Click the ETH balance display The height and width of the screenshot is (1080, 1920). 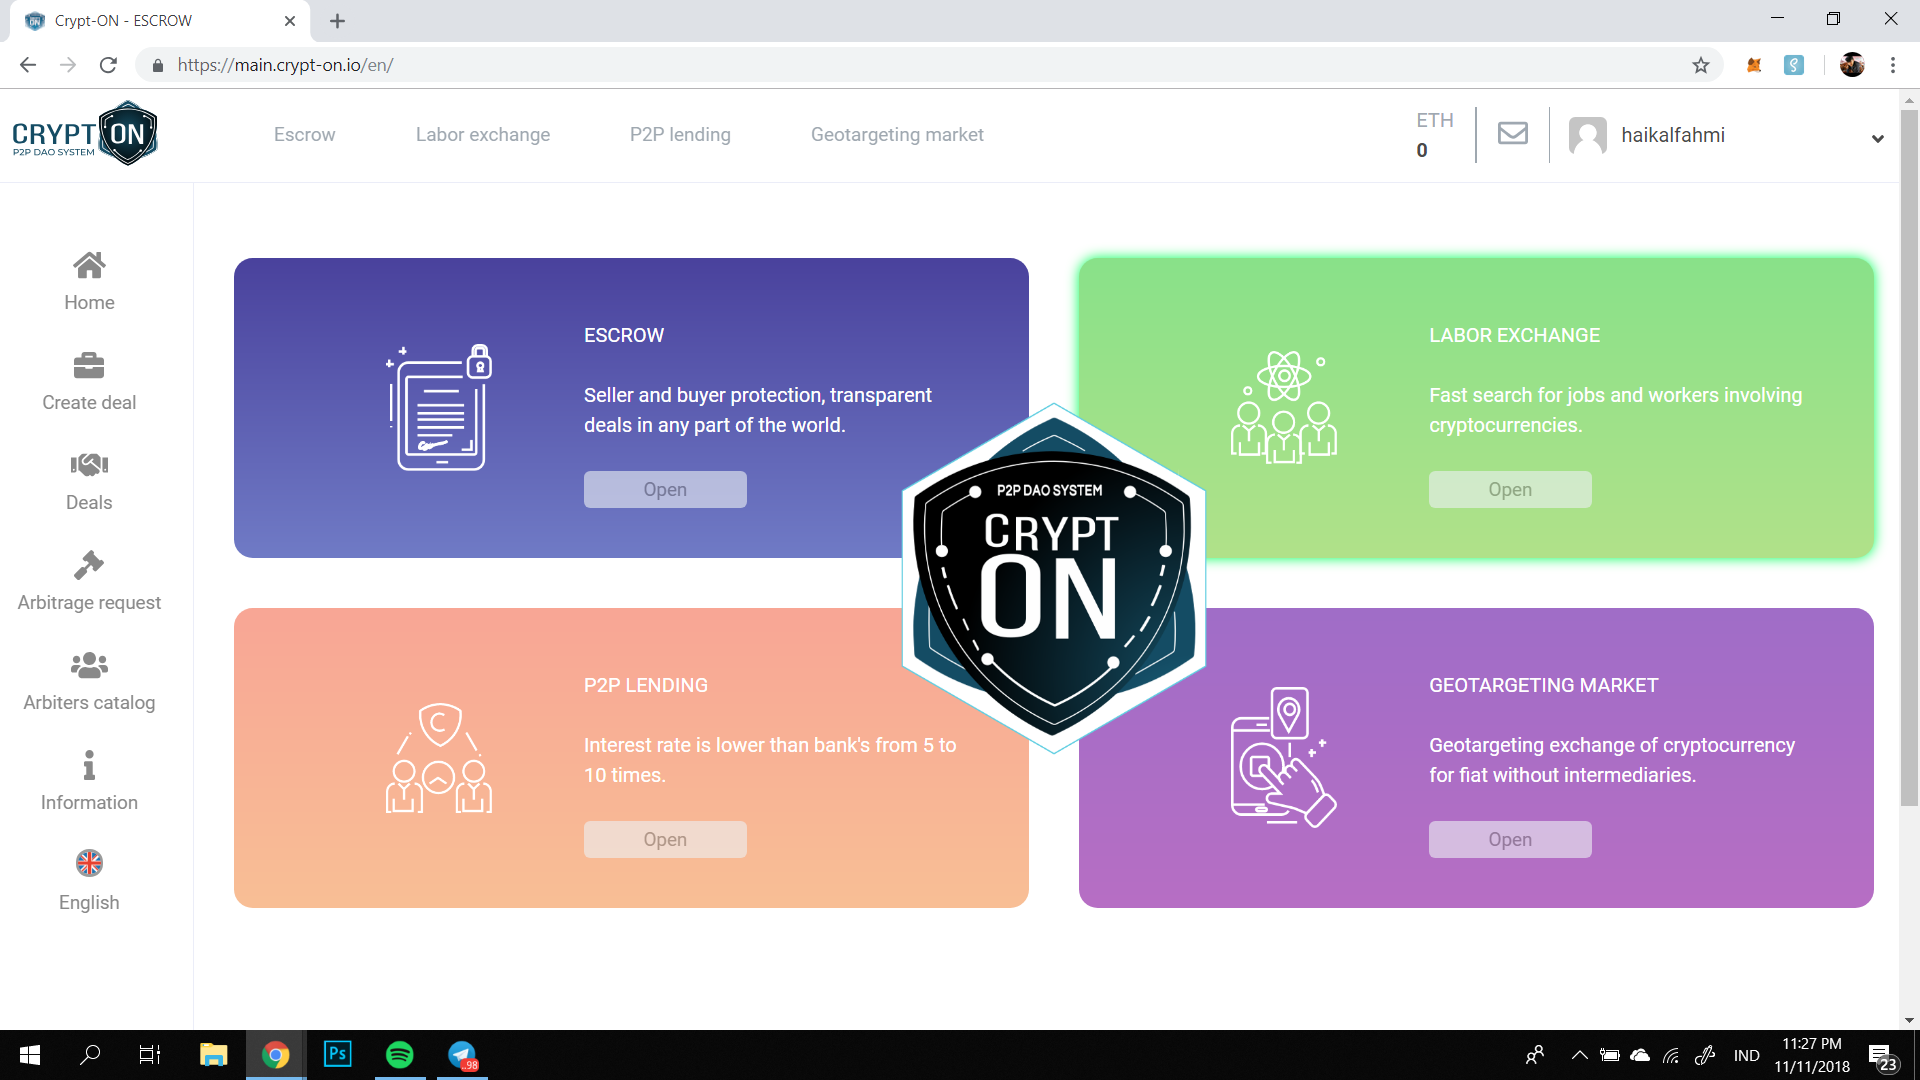pyautogui.click(x=1435, y=135)
